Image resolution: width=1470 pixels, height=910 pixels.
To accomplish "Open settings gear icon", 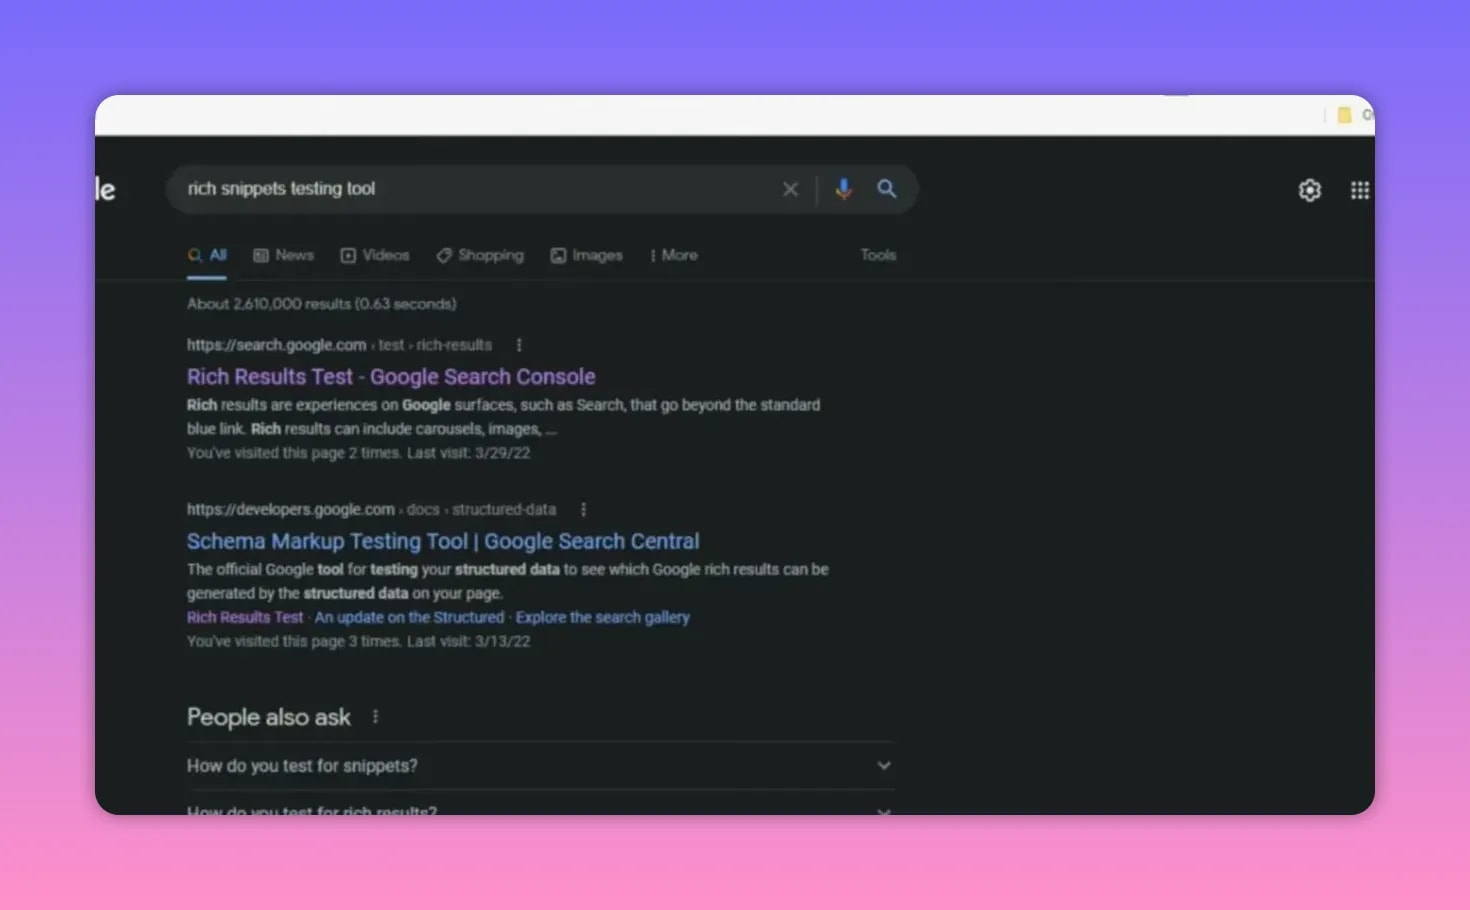I will [1309, 190].
